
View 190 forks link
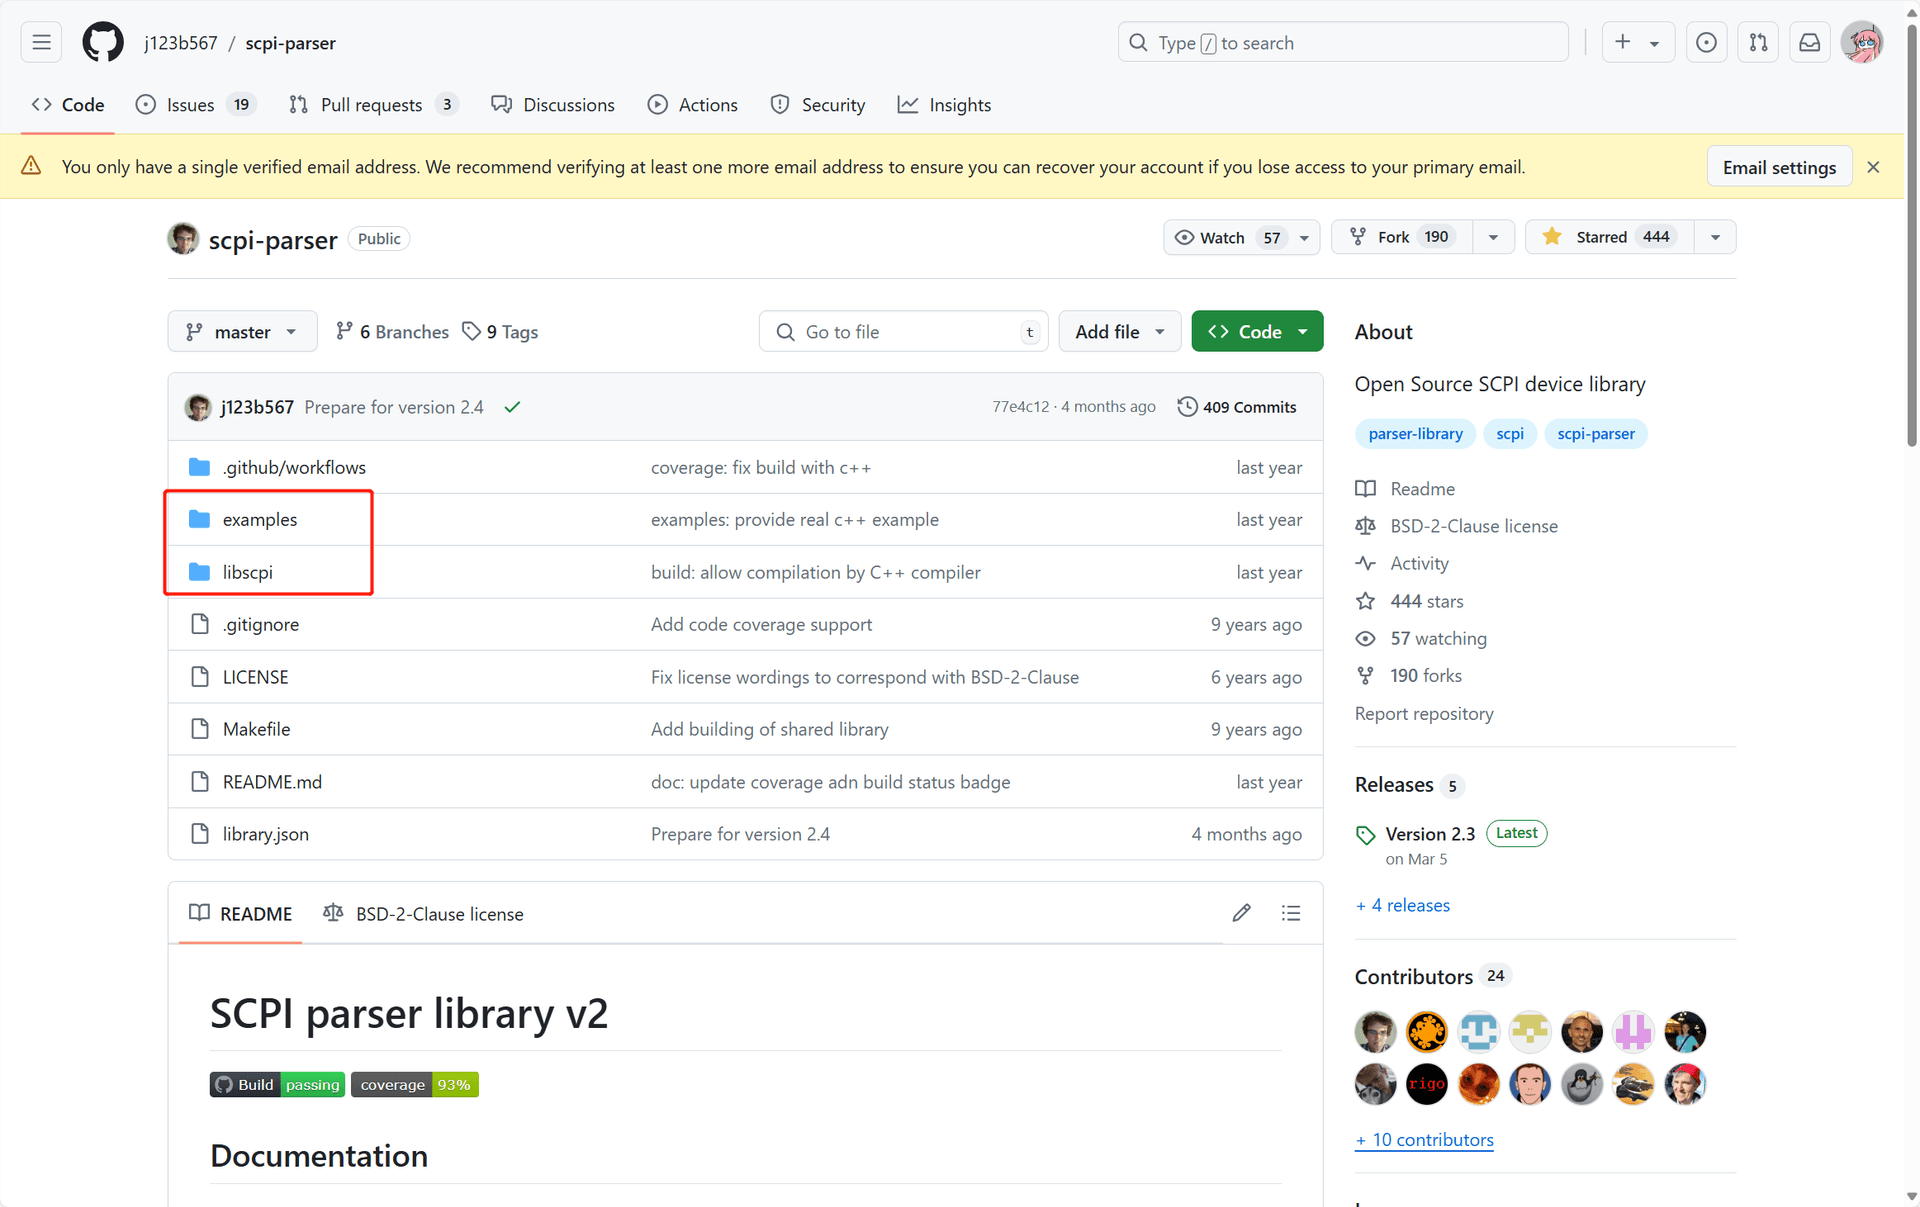[1409, 676]
